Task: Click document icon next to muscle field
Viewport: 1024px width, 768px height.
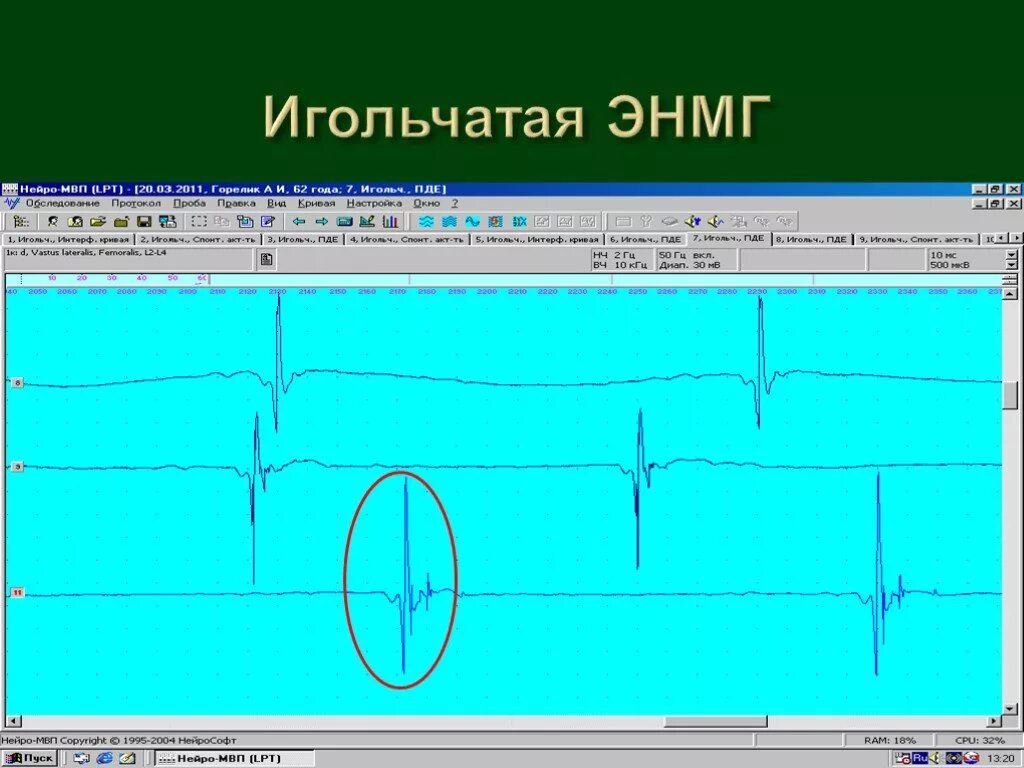Action: [266, 259]
